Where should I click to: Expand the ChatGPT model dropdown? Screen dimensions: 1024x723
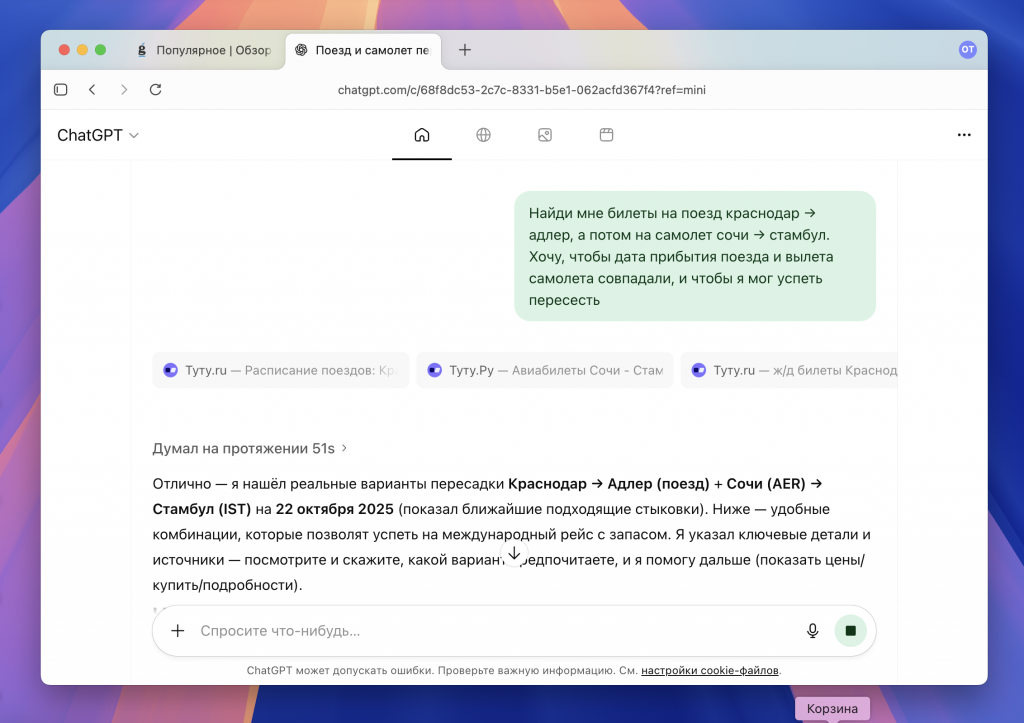[x=98, y=135]
